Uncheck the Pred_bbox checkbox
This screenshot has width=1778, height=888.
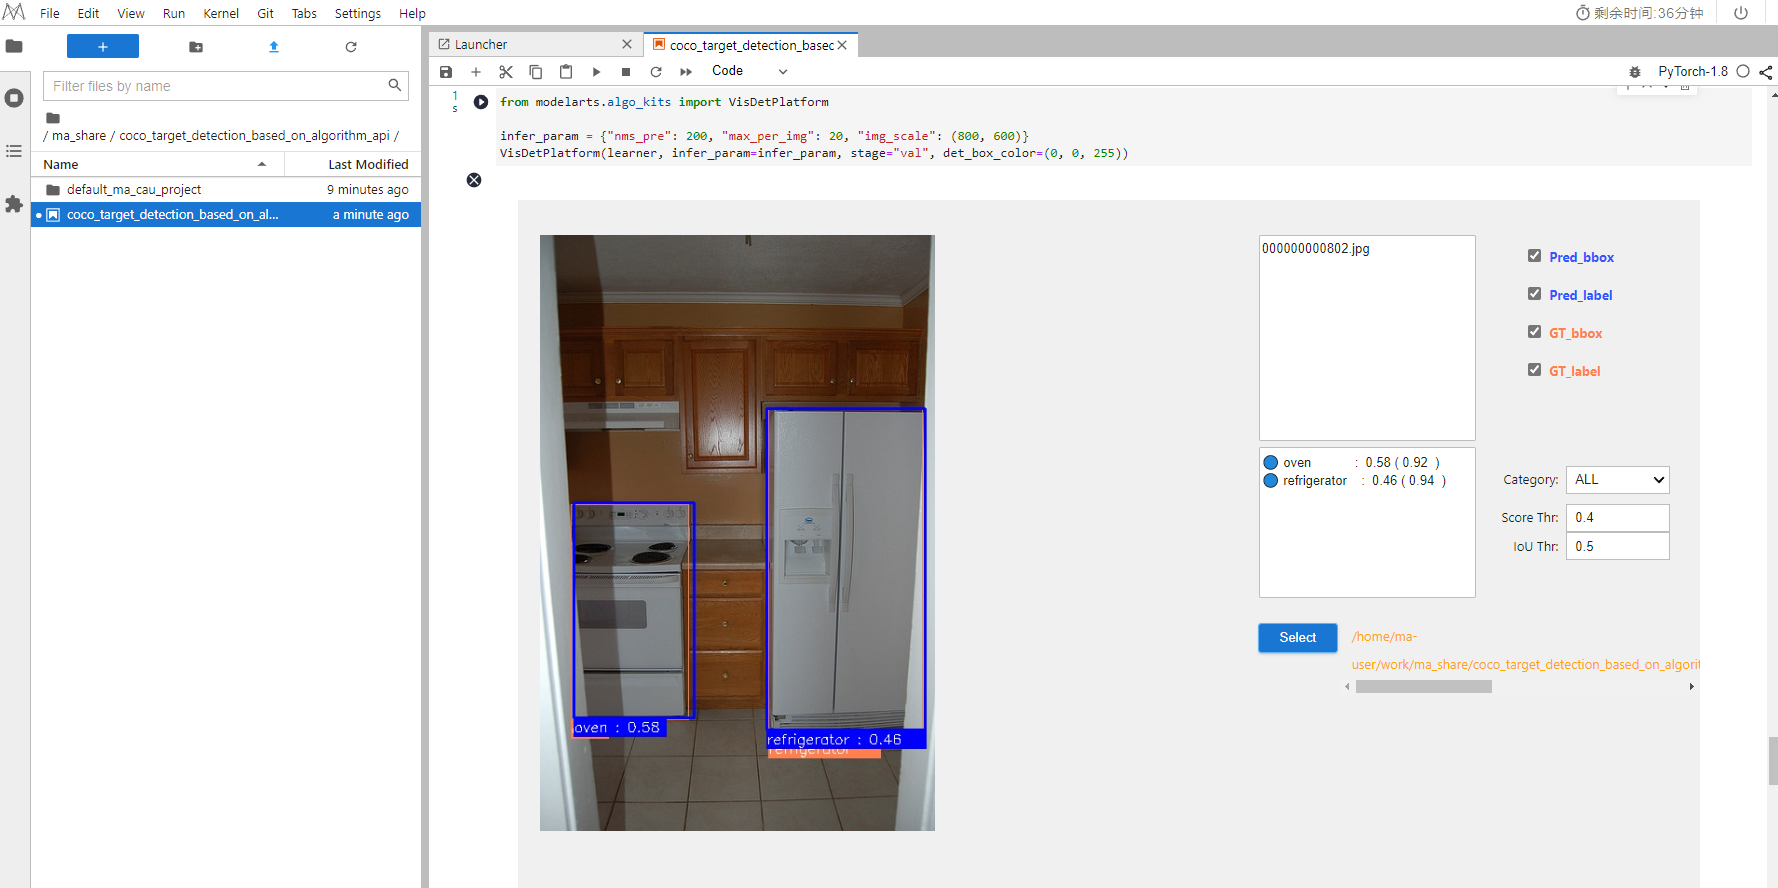[x=1535, y=256]
